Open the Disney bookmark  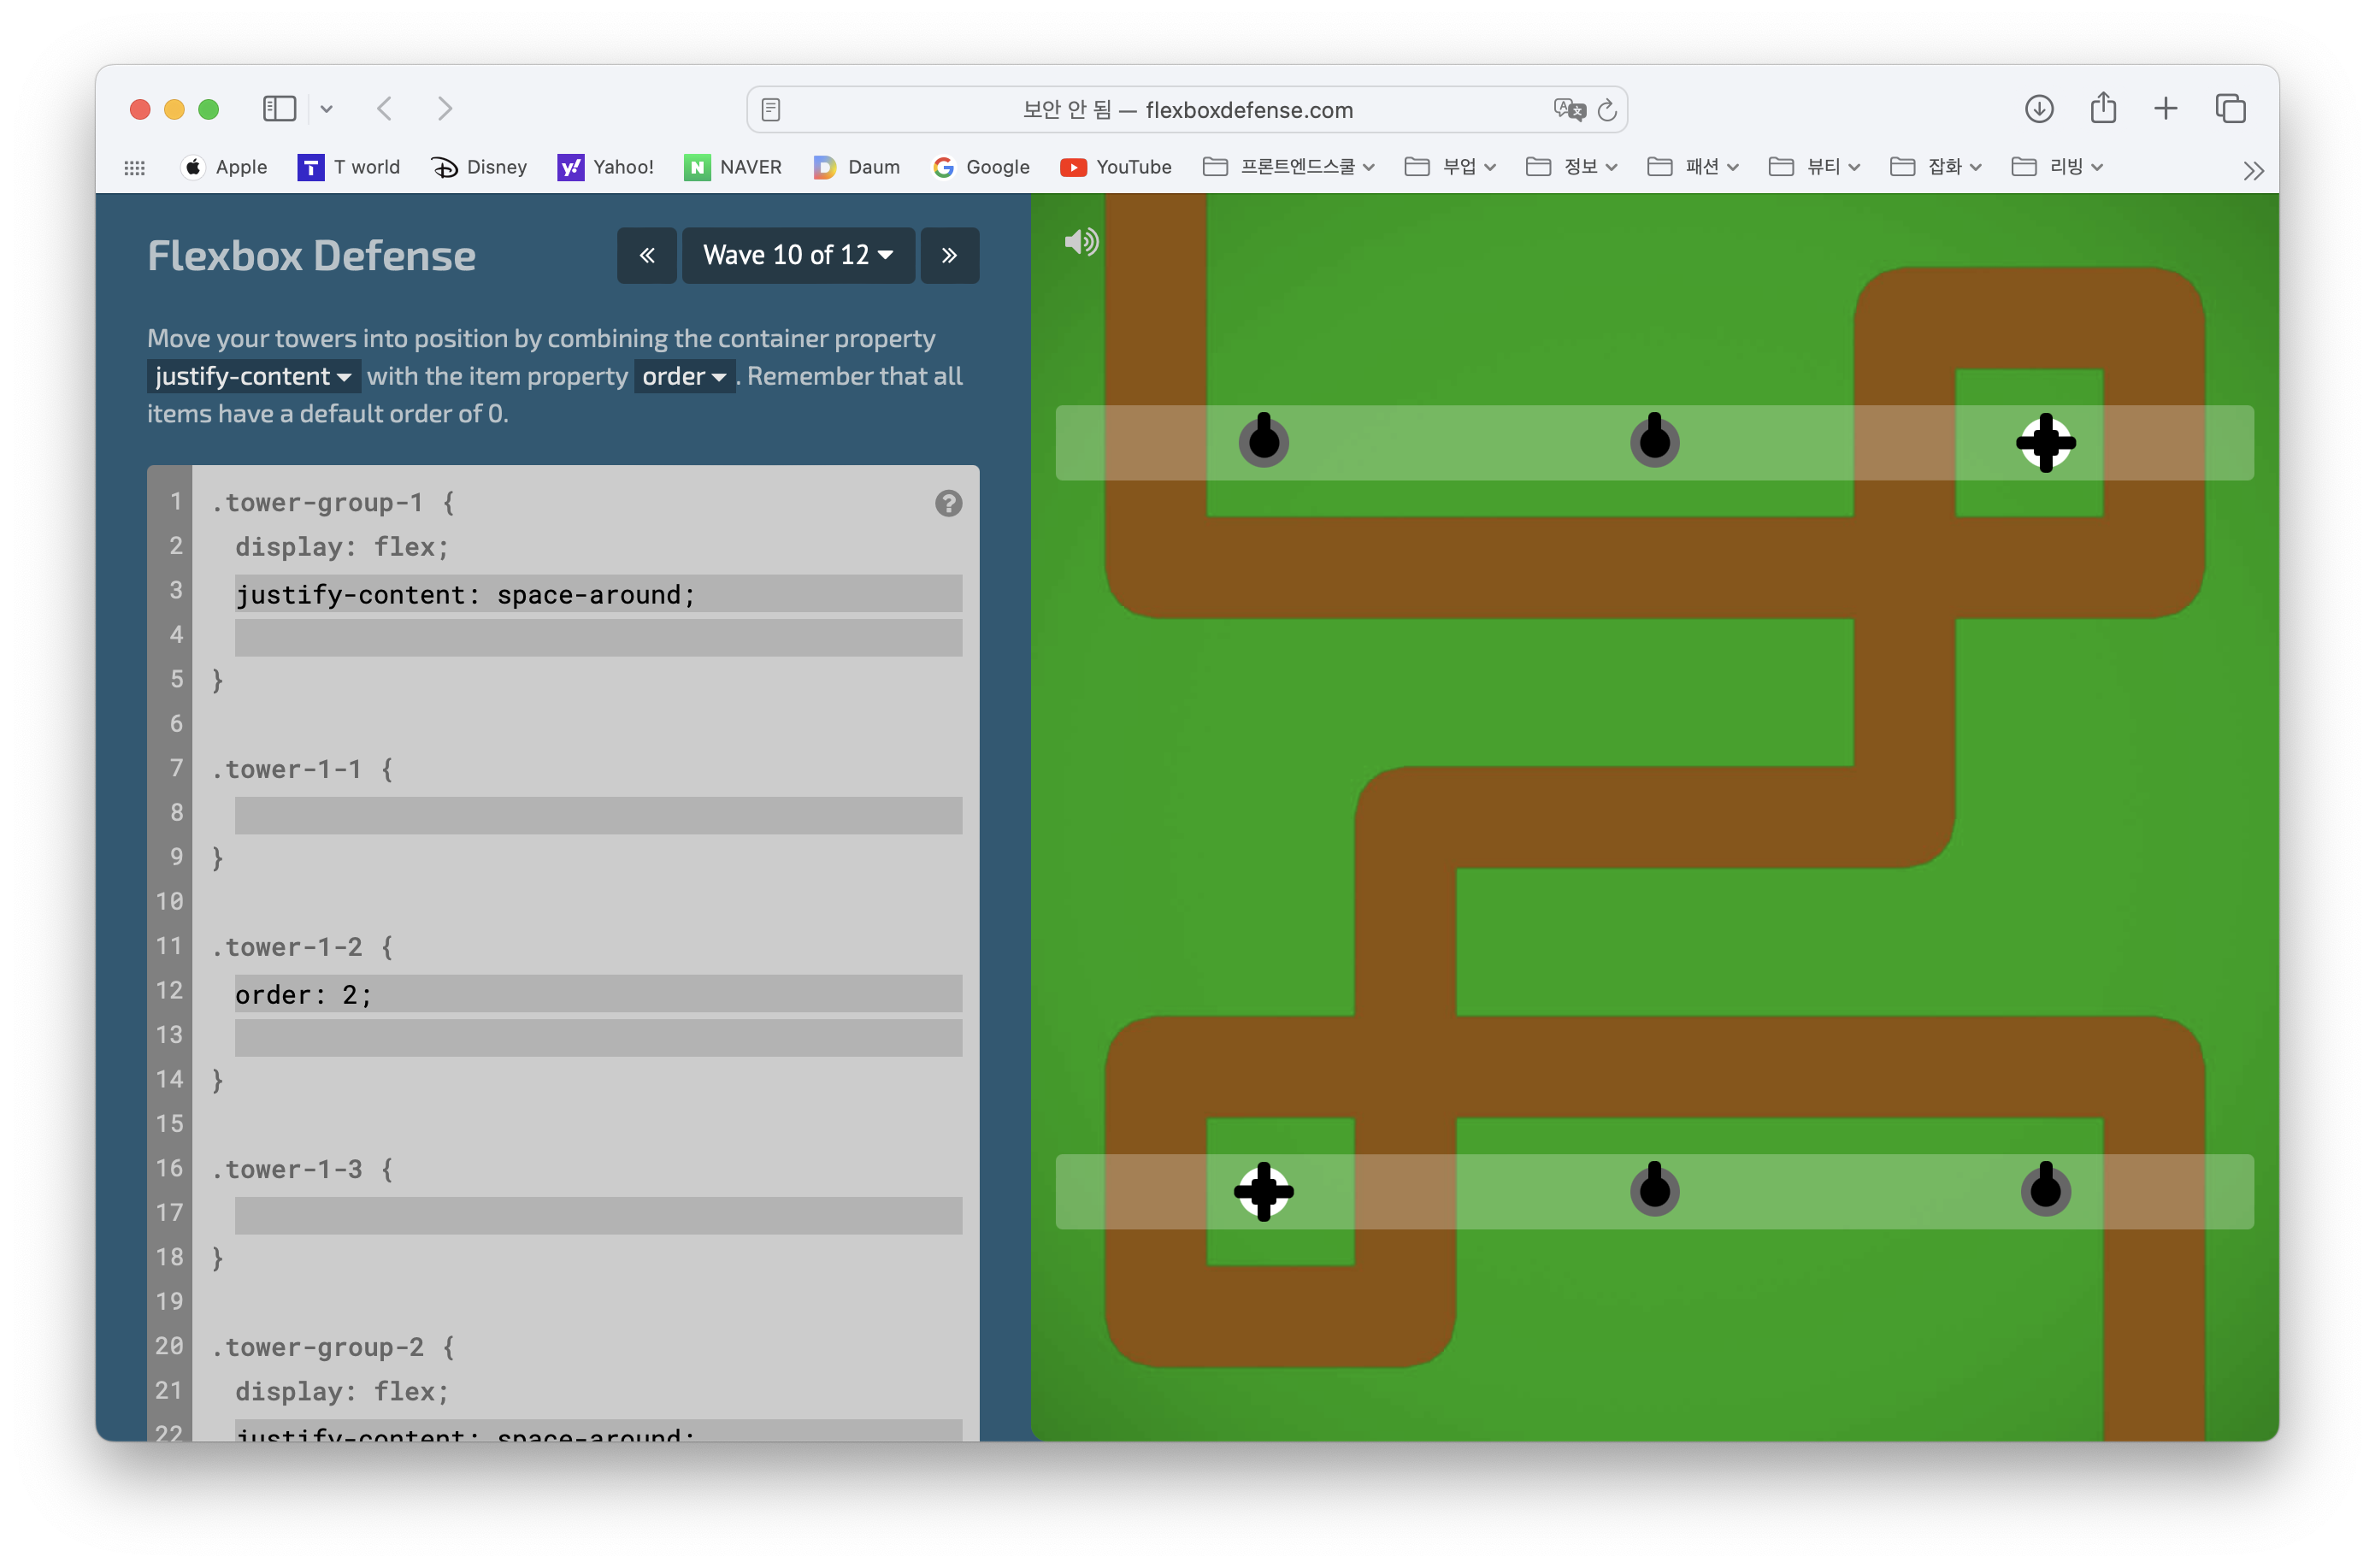tap(479, 167)
